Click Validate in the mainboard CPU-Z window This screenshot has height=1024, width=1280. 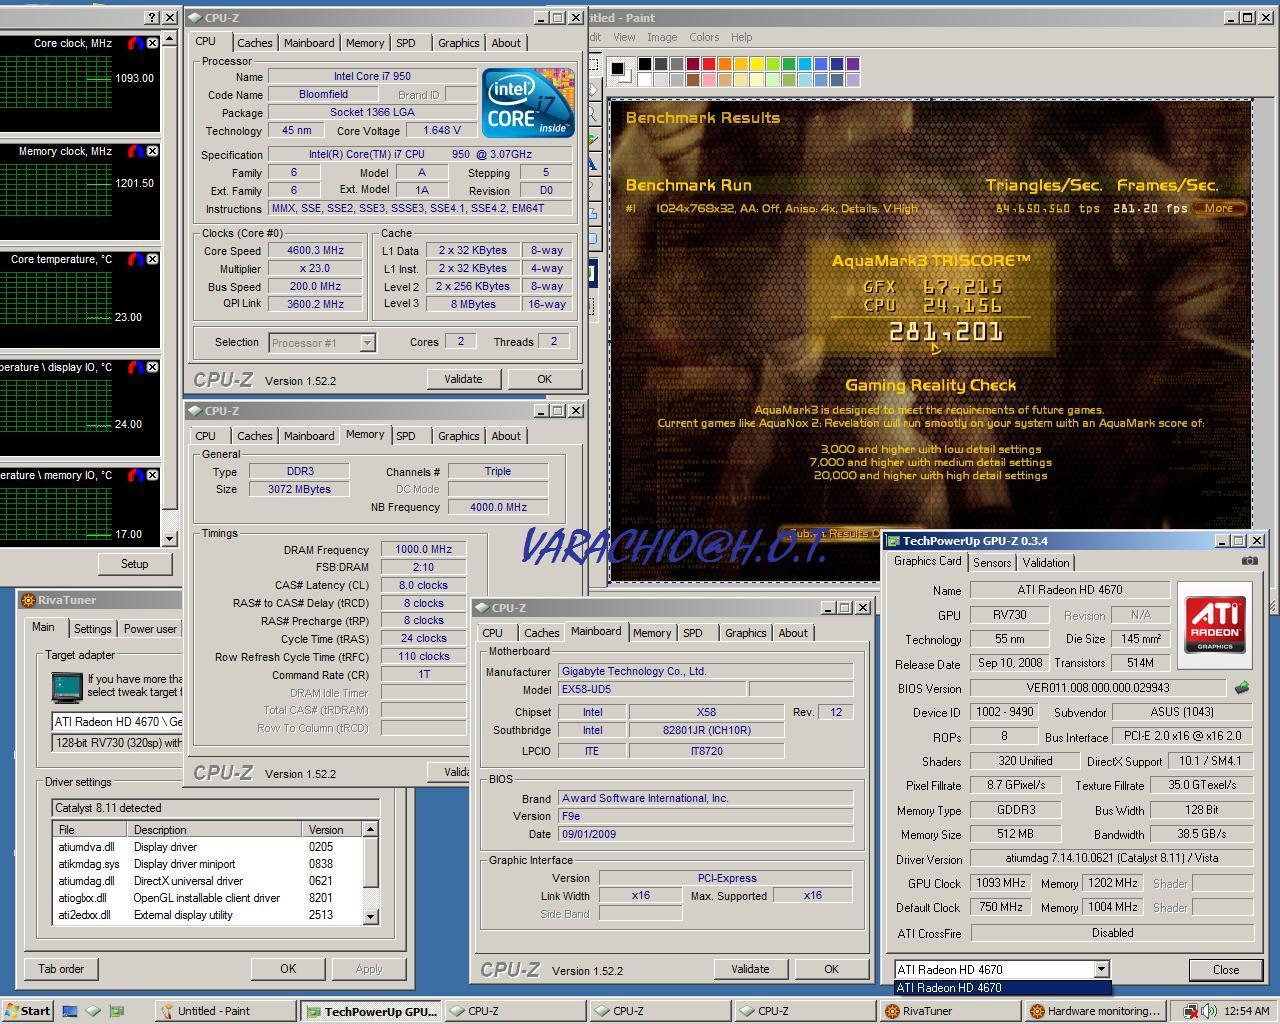point(750,969)
